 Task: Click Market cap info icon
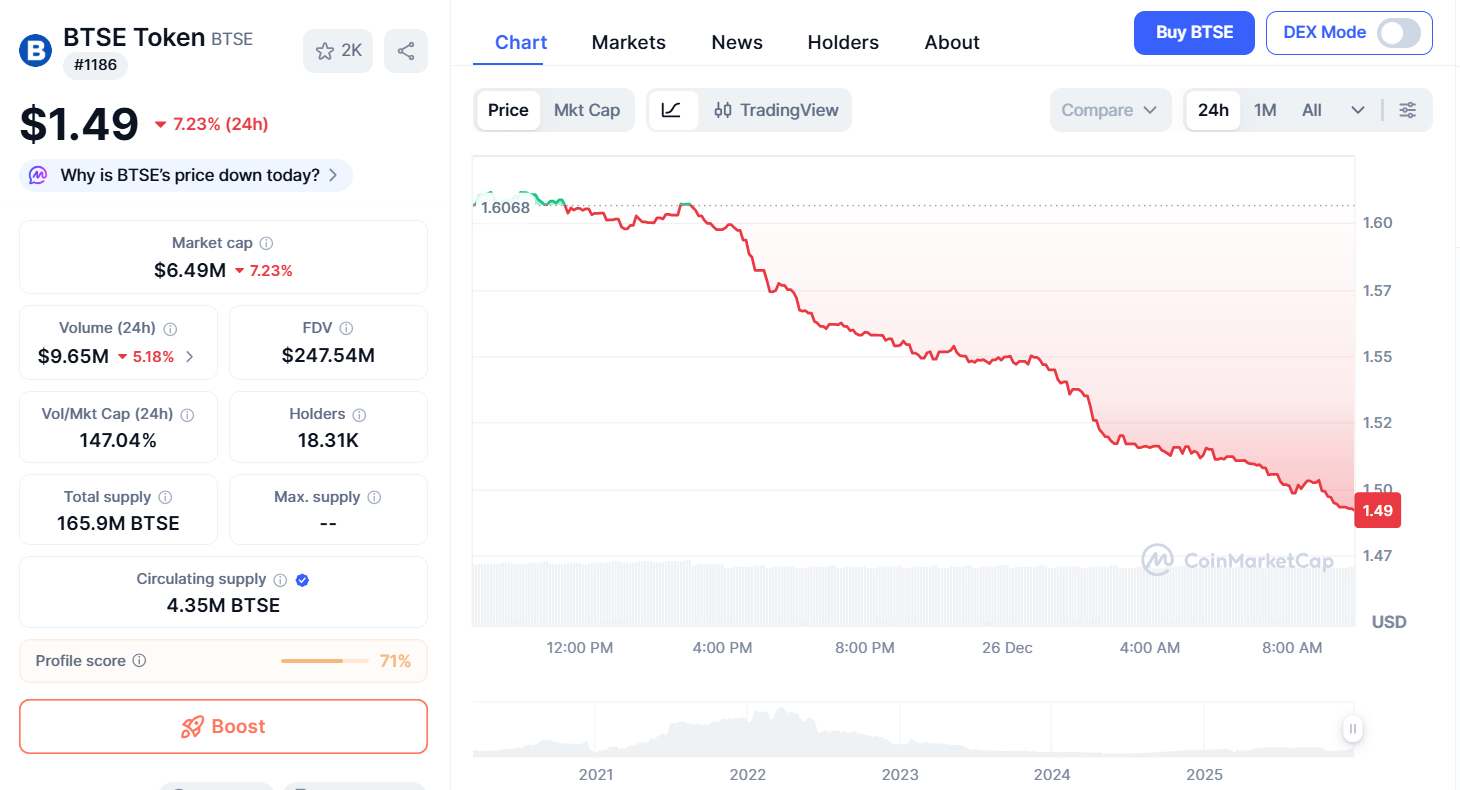[266, 243]
